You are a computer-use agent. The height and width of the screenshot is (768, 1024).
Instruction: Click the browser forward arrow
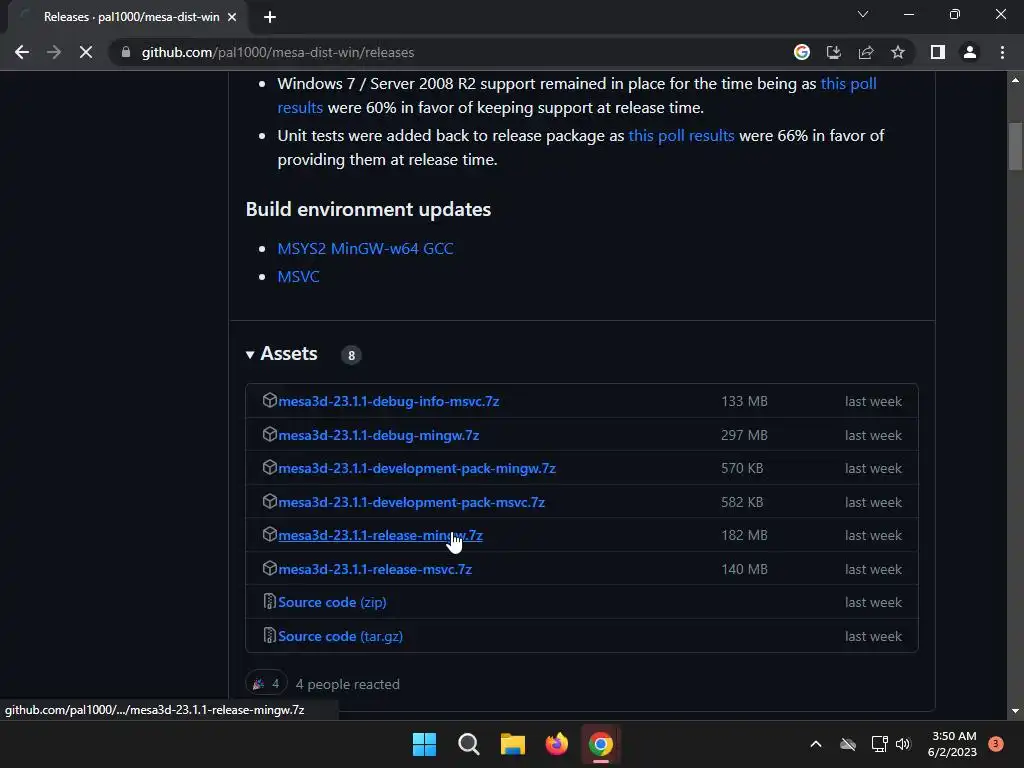point(54,52)
